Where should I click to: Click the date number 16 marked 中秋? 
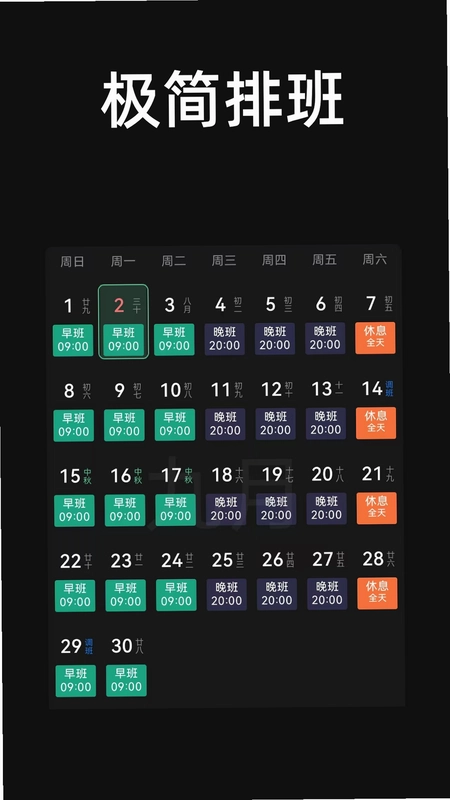click(121, 476)
